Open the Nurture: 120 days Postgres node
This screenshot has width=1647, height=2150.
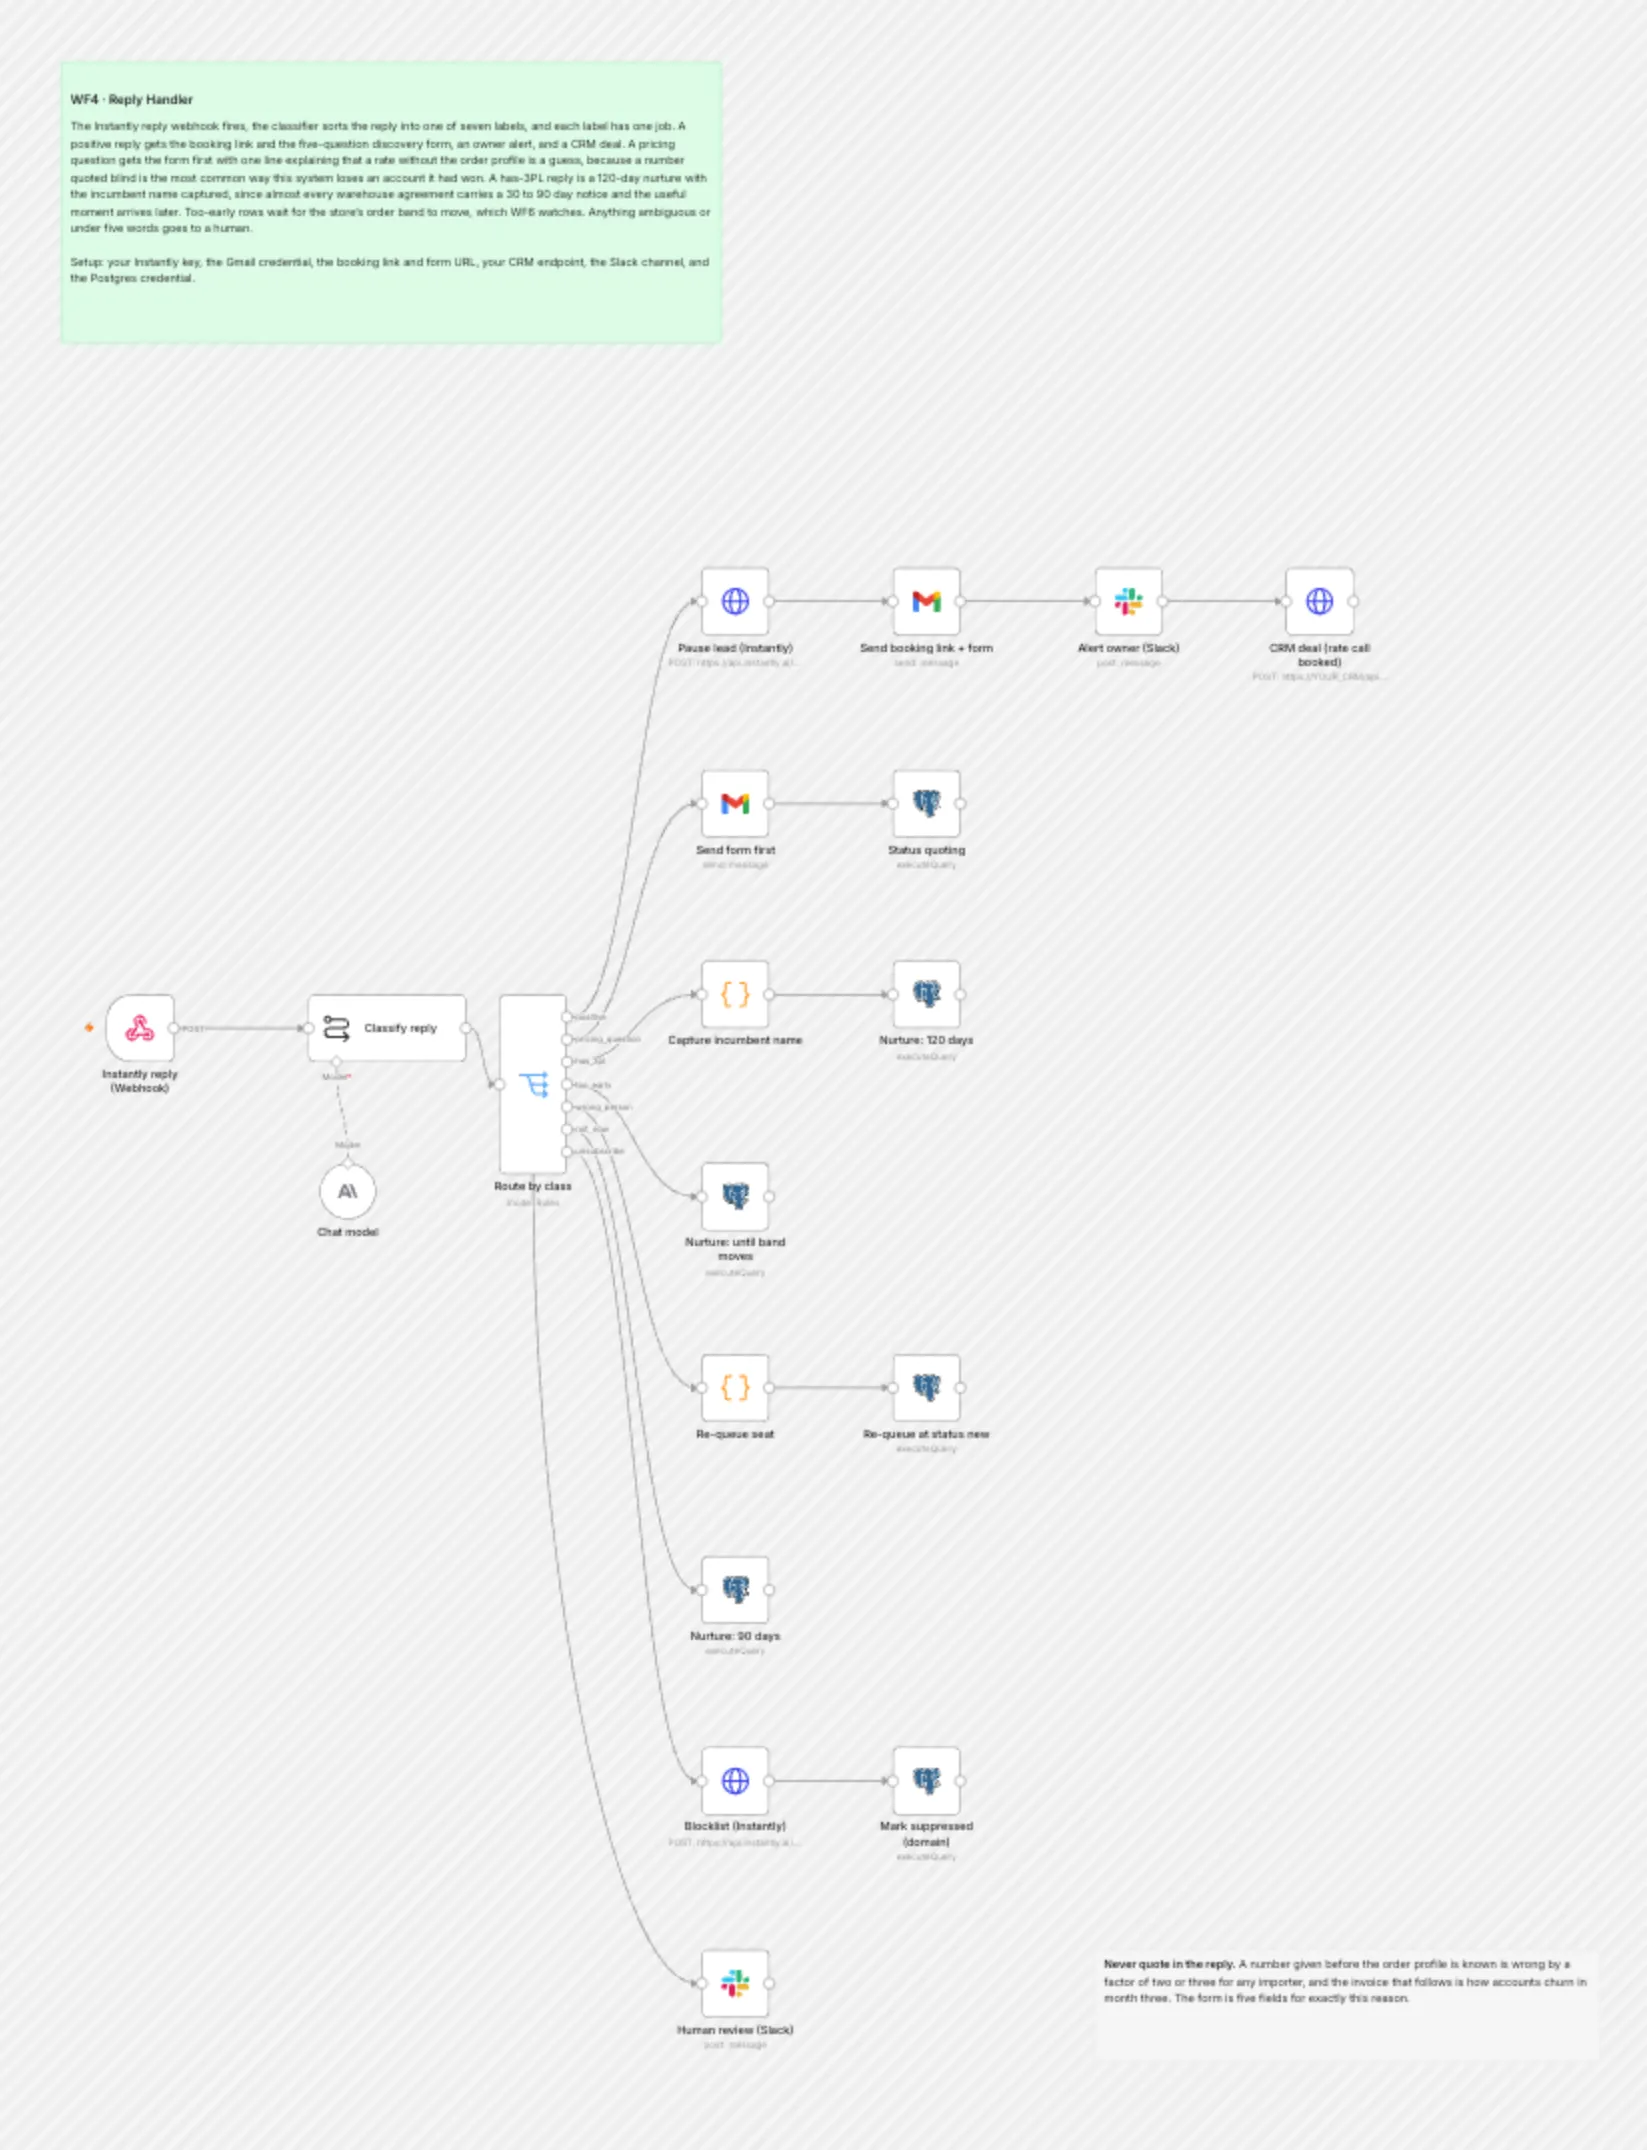927,994
